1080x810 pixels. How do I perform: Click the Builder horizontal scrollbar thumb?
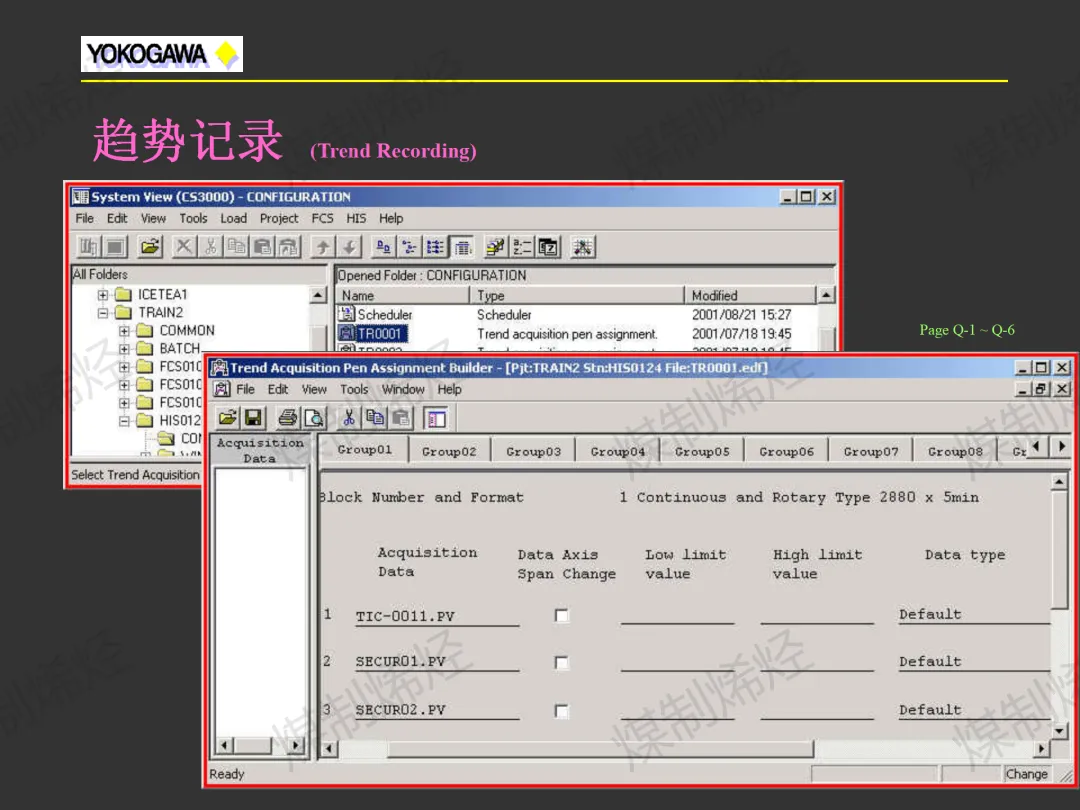point(600,748)
